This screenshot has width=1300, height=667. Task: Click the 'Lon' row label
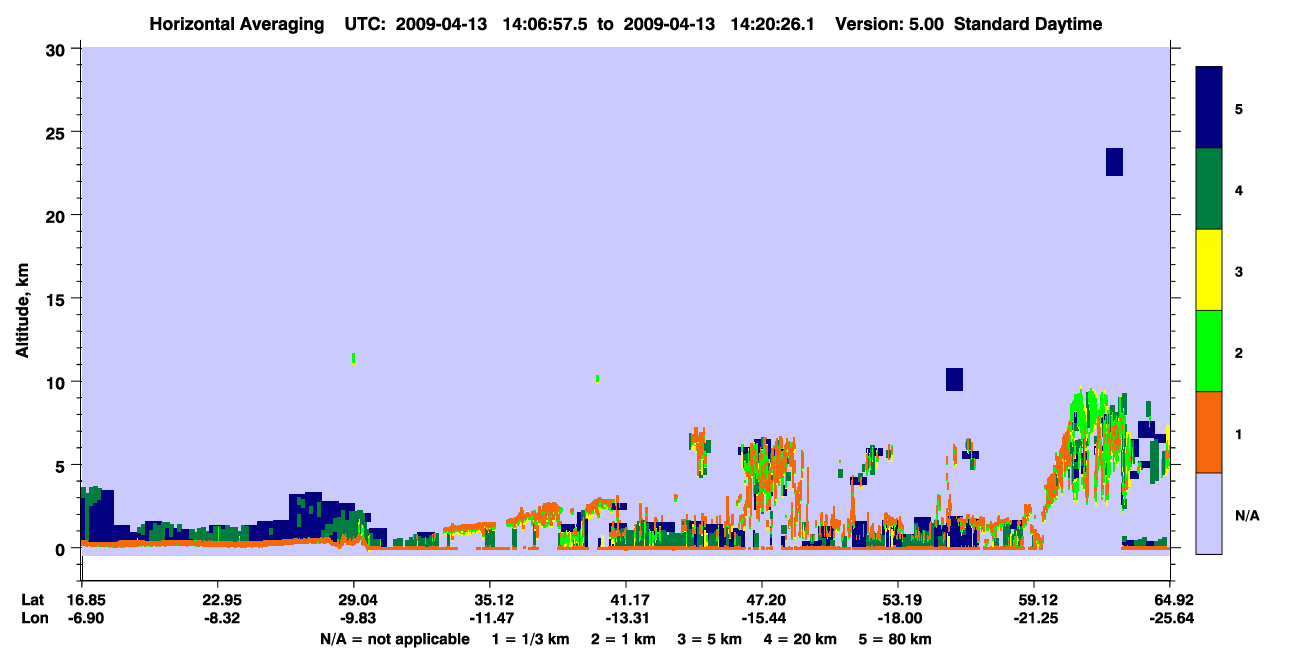33,618
